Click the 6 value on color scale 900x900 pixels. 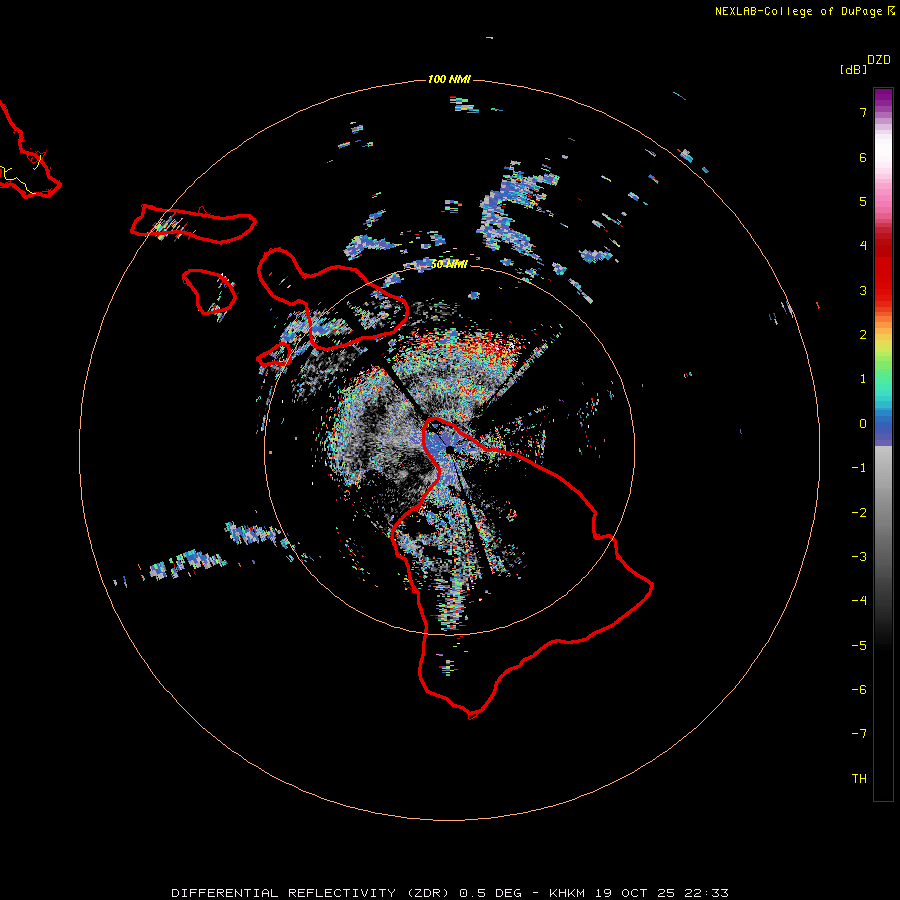click(863, 157)
